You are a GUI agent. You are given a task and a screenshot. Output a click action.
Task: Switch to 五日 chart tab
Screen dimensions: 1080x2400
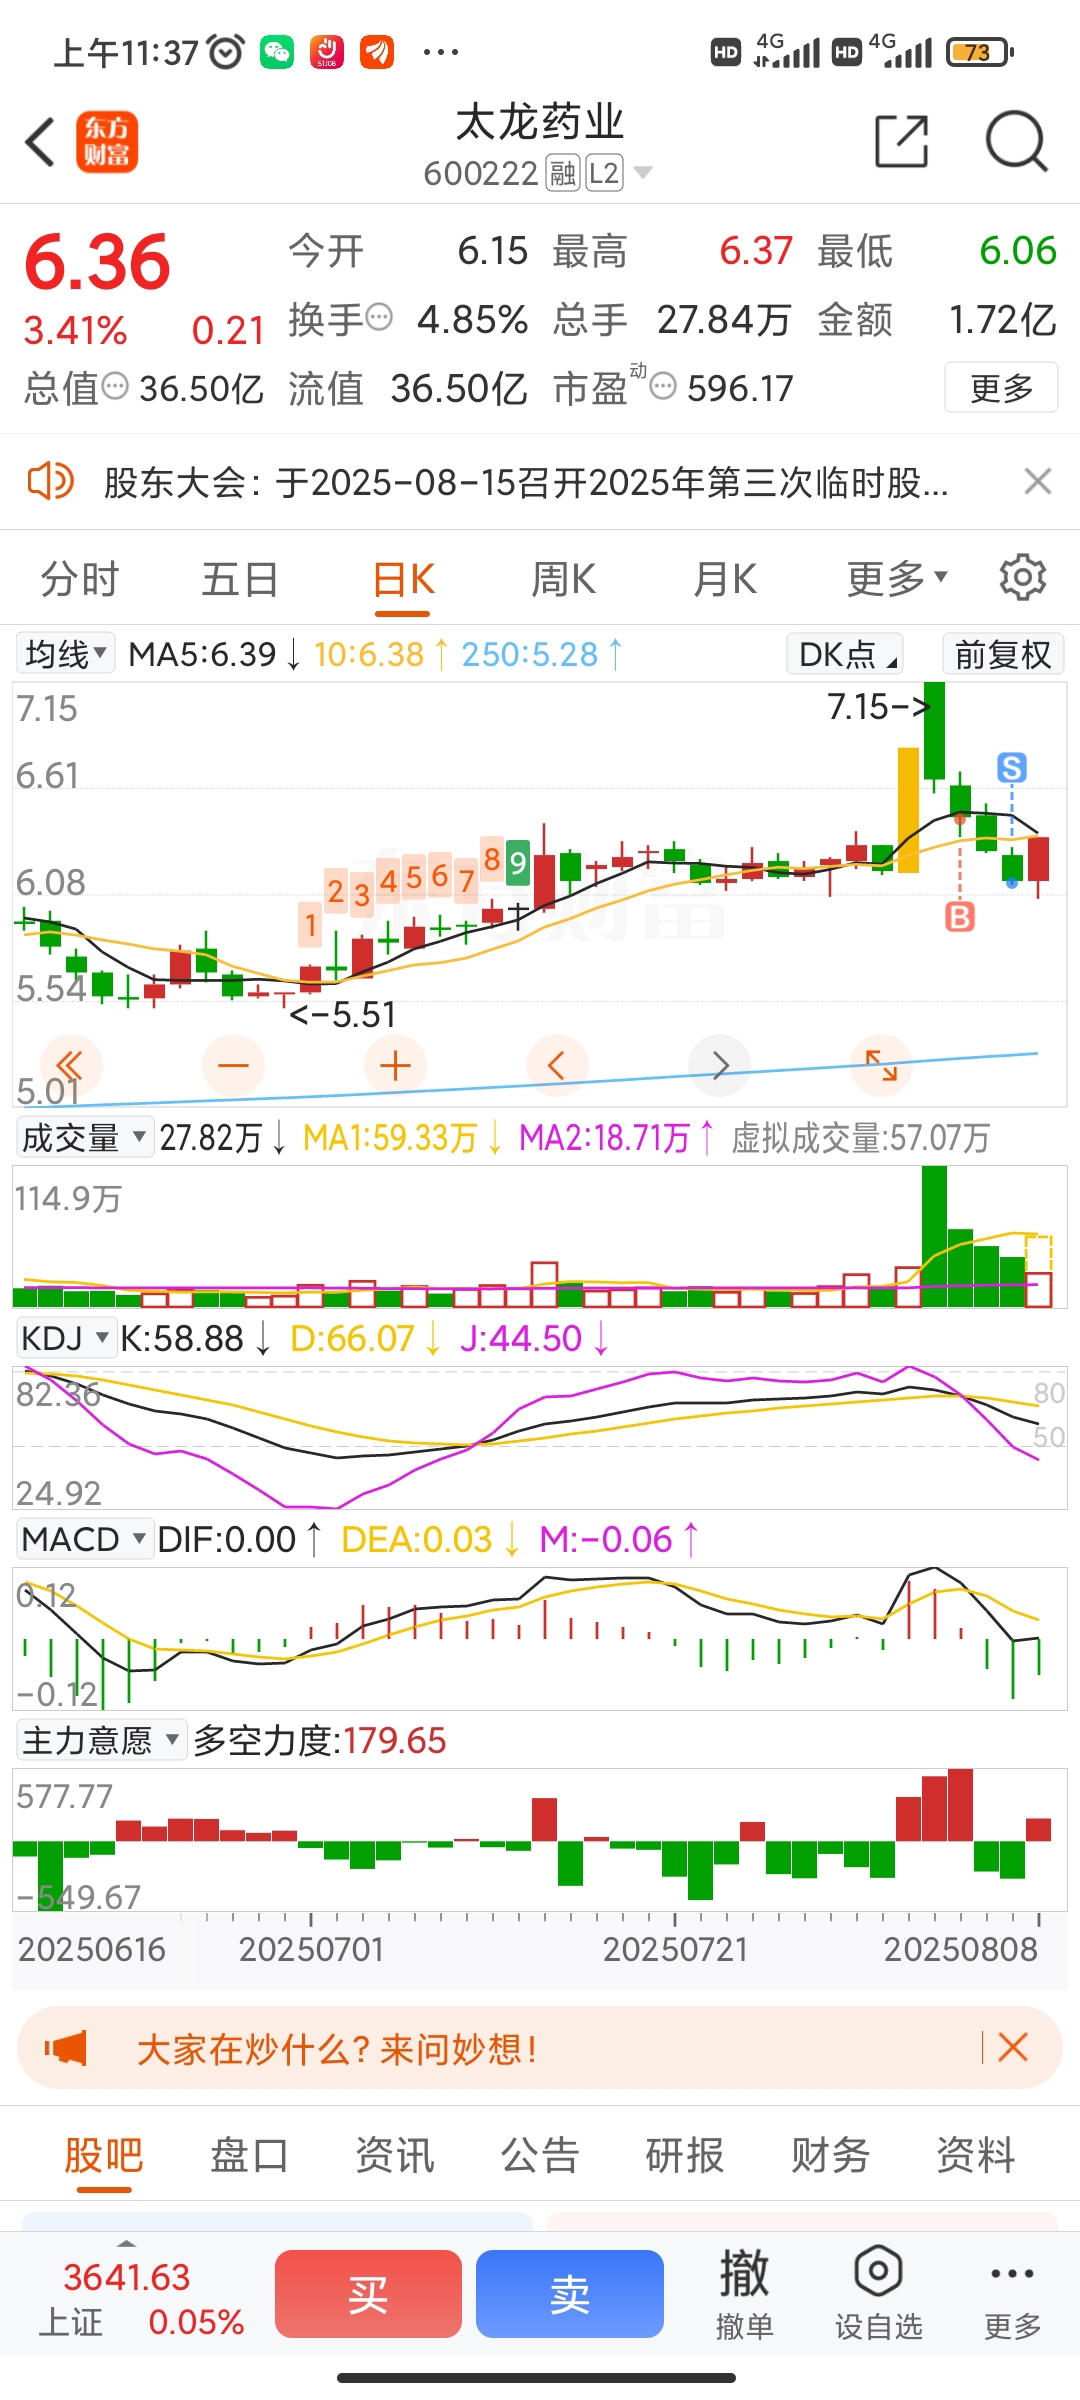(240, 579)
